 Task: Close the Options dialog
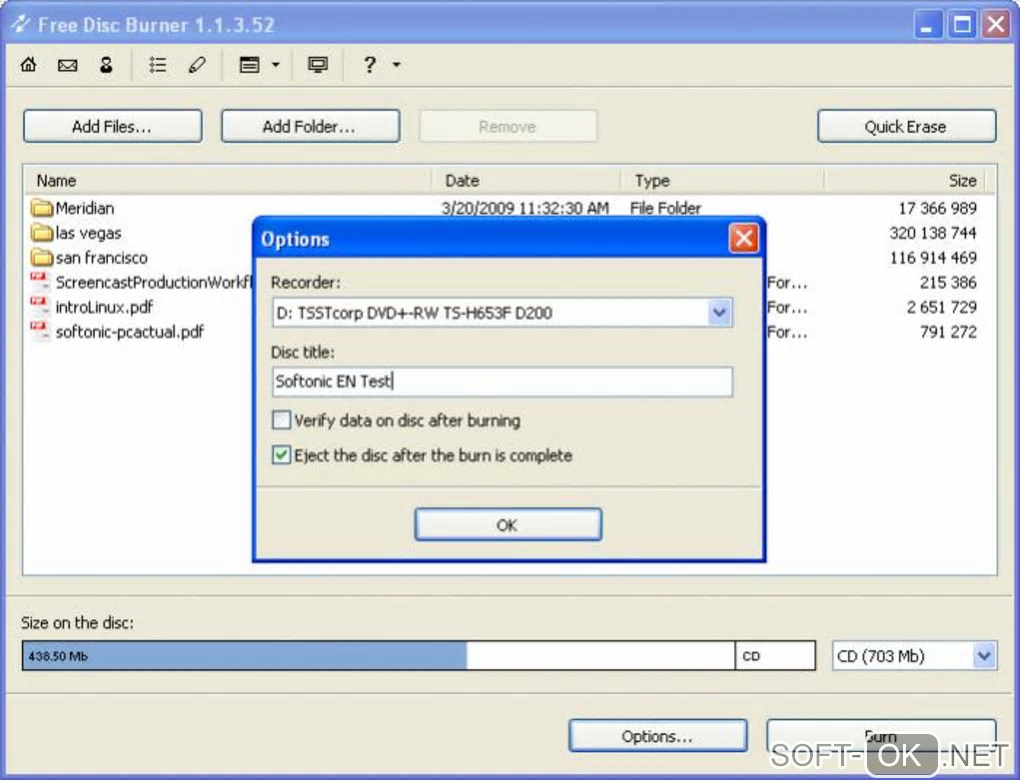pos(744,238)
